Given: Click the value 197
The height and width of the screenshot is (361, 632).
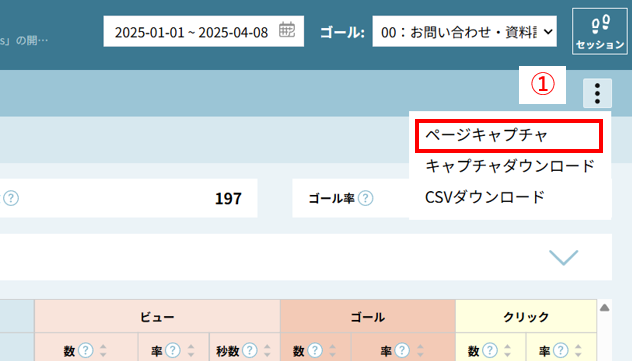Looking at the screenshot, I should pyautogui.click(x=228, y=198).
